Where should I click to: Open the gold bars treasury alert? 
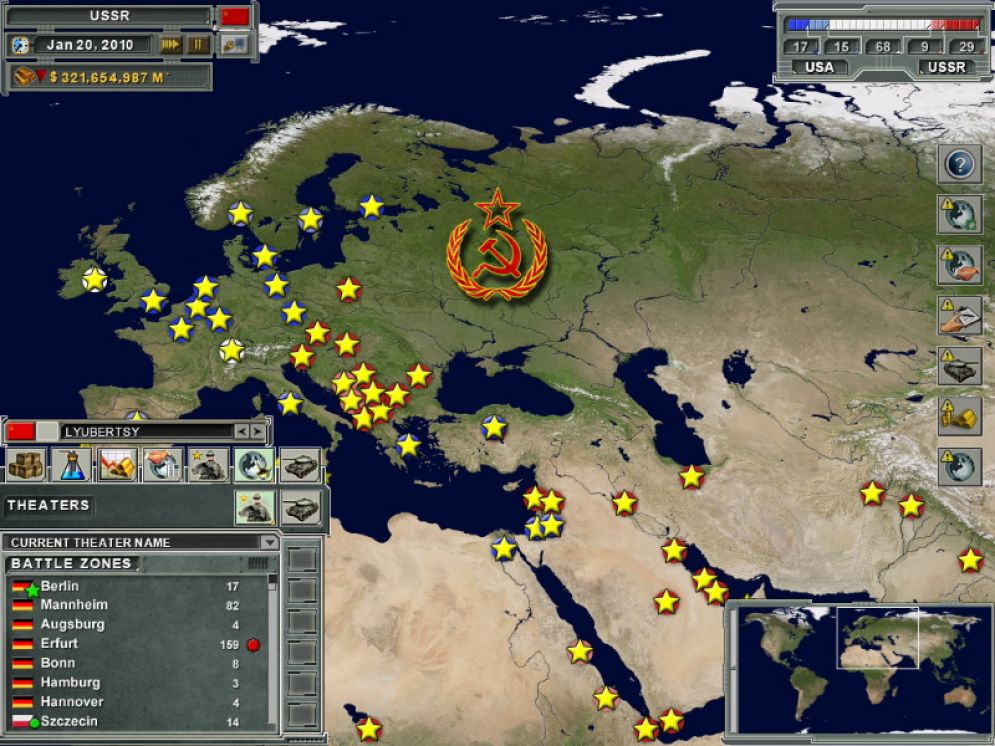pyautogui.click(x=959, y=416)
